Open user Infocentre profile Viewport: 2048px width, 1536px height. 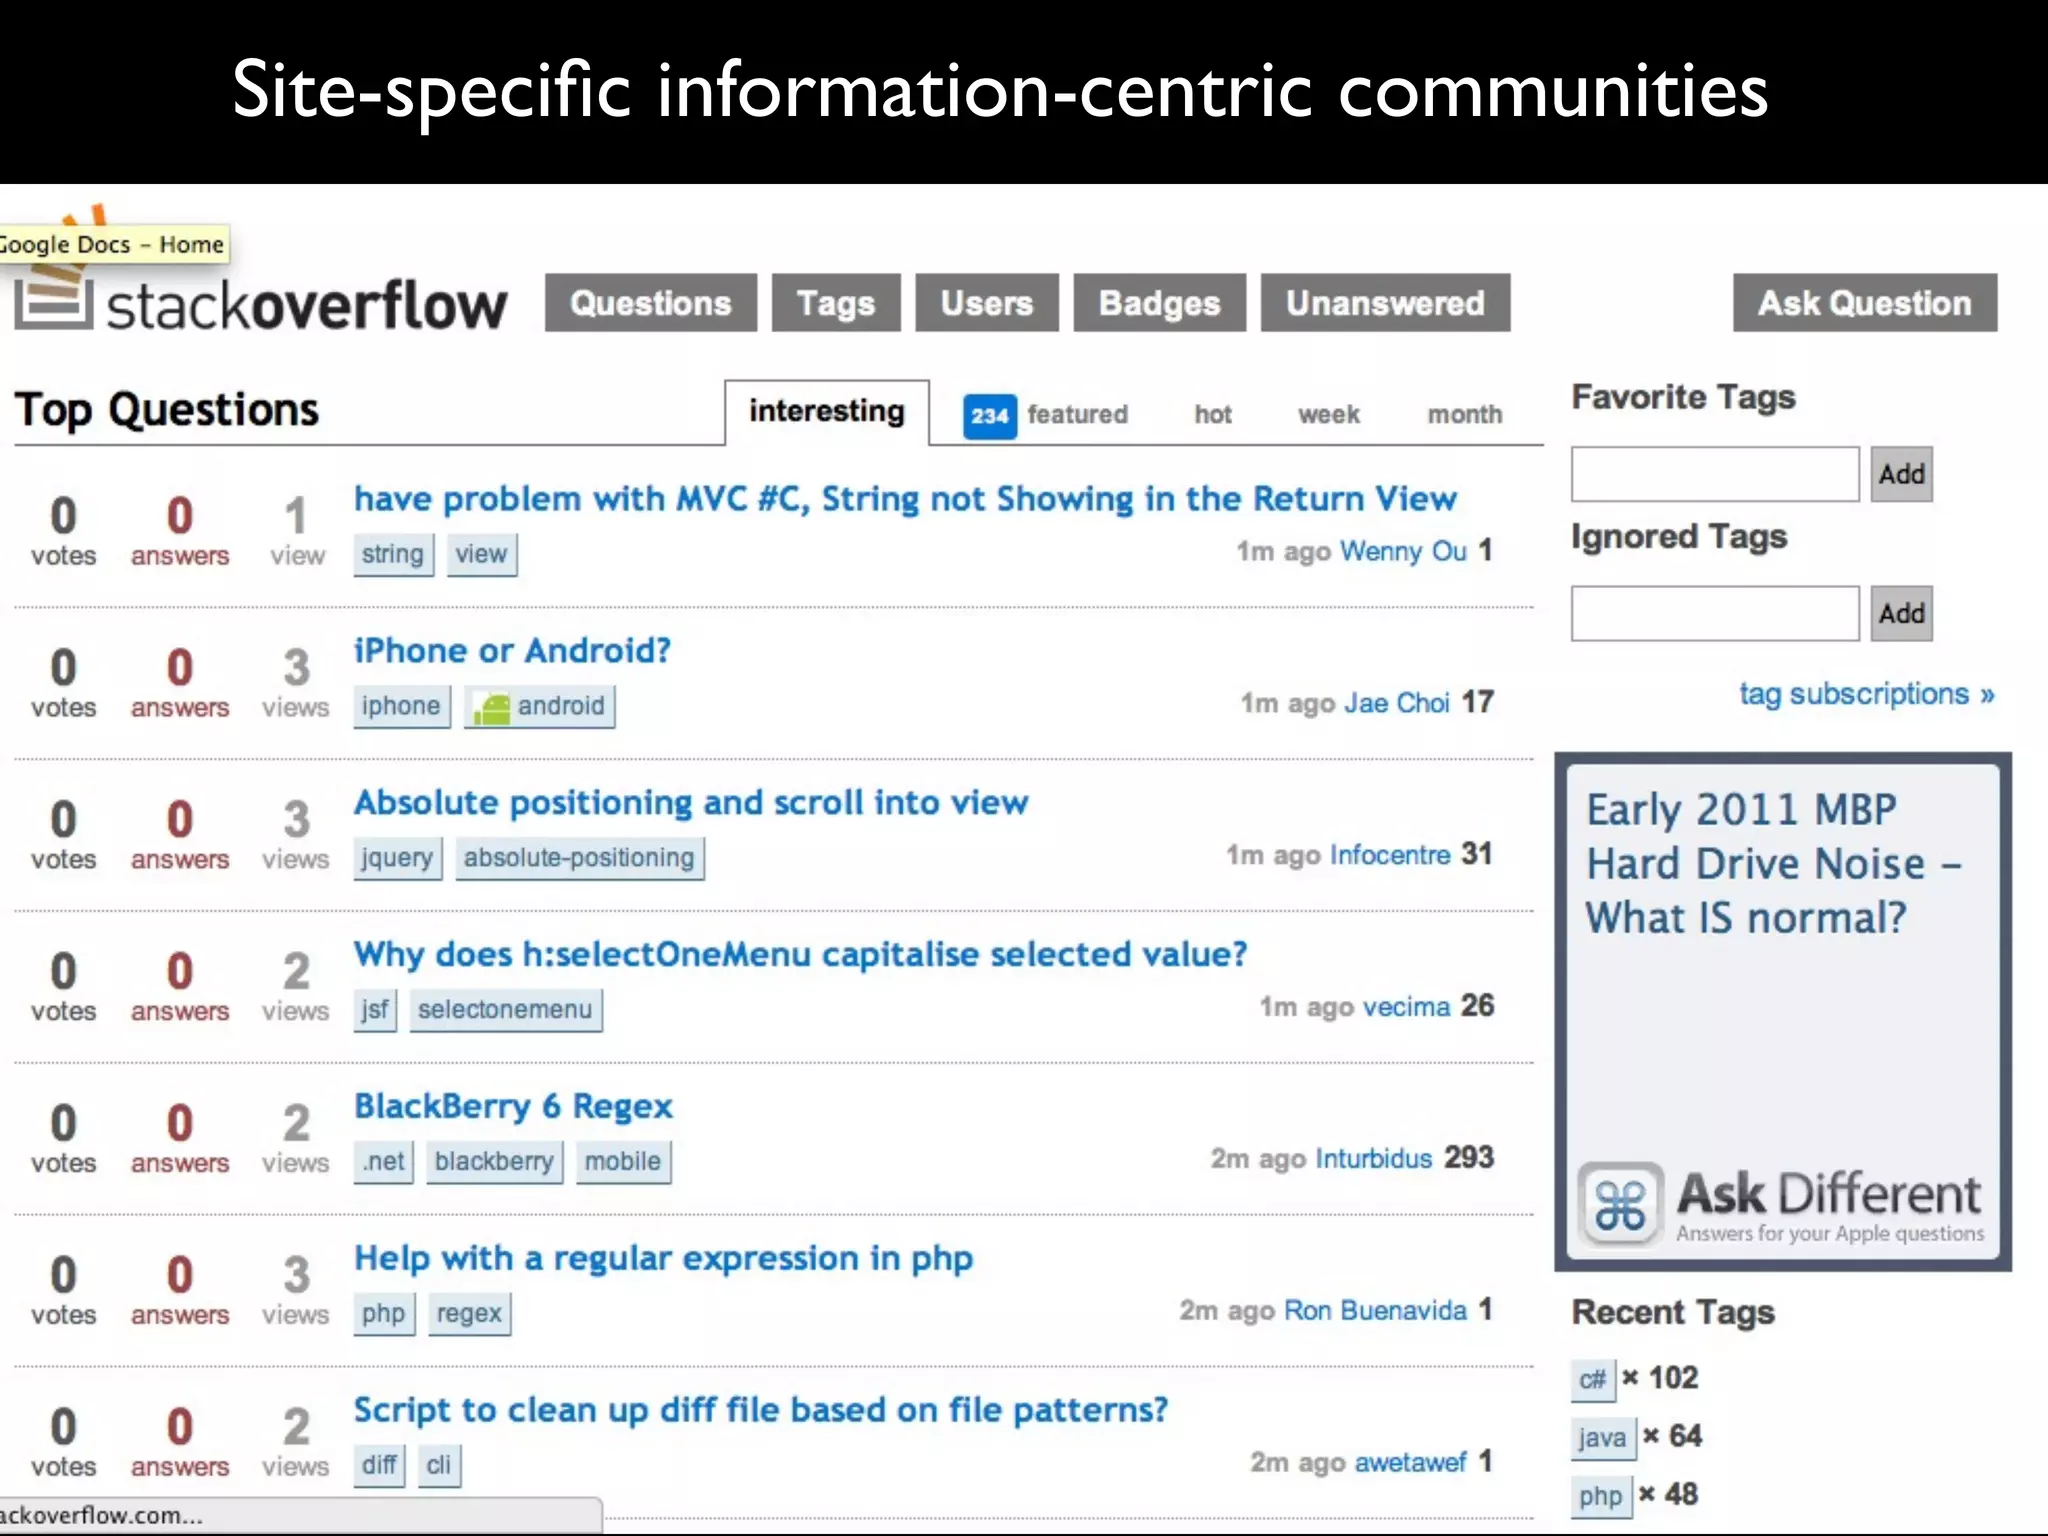click(x=1390, y=855)
